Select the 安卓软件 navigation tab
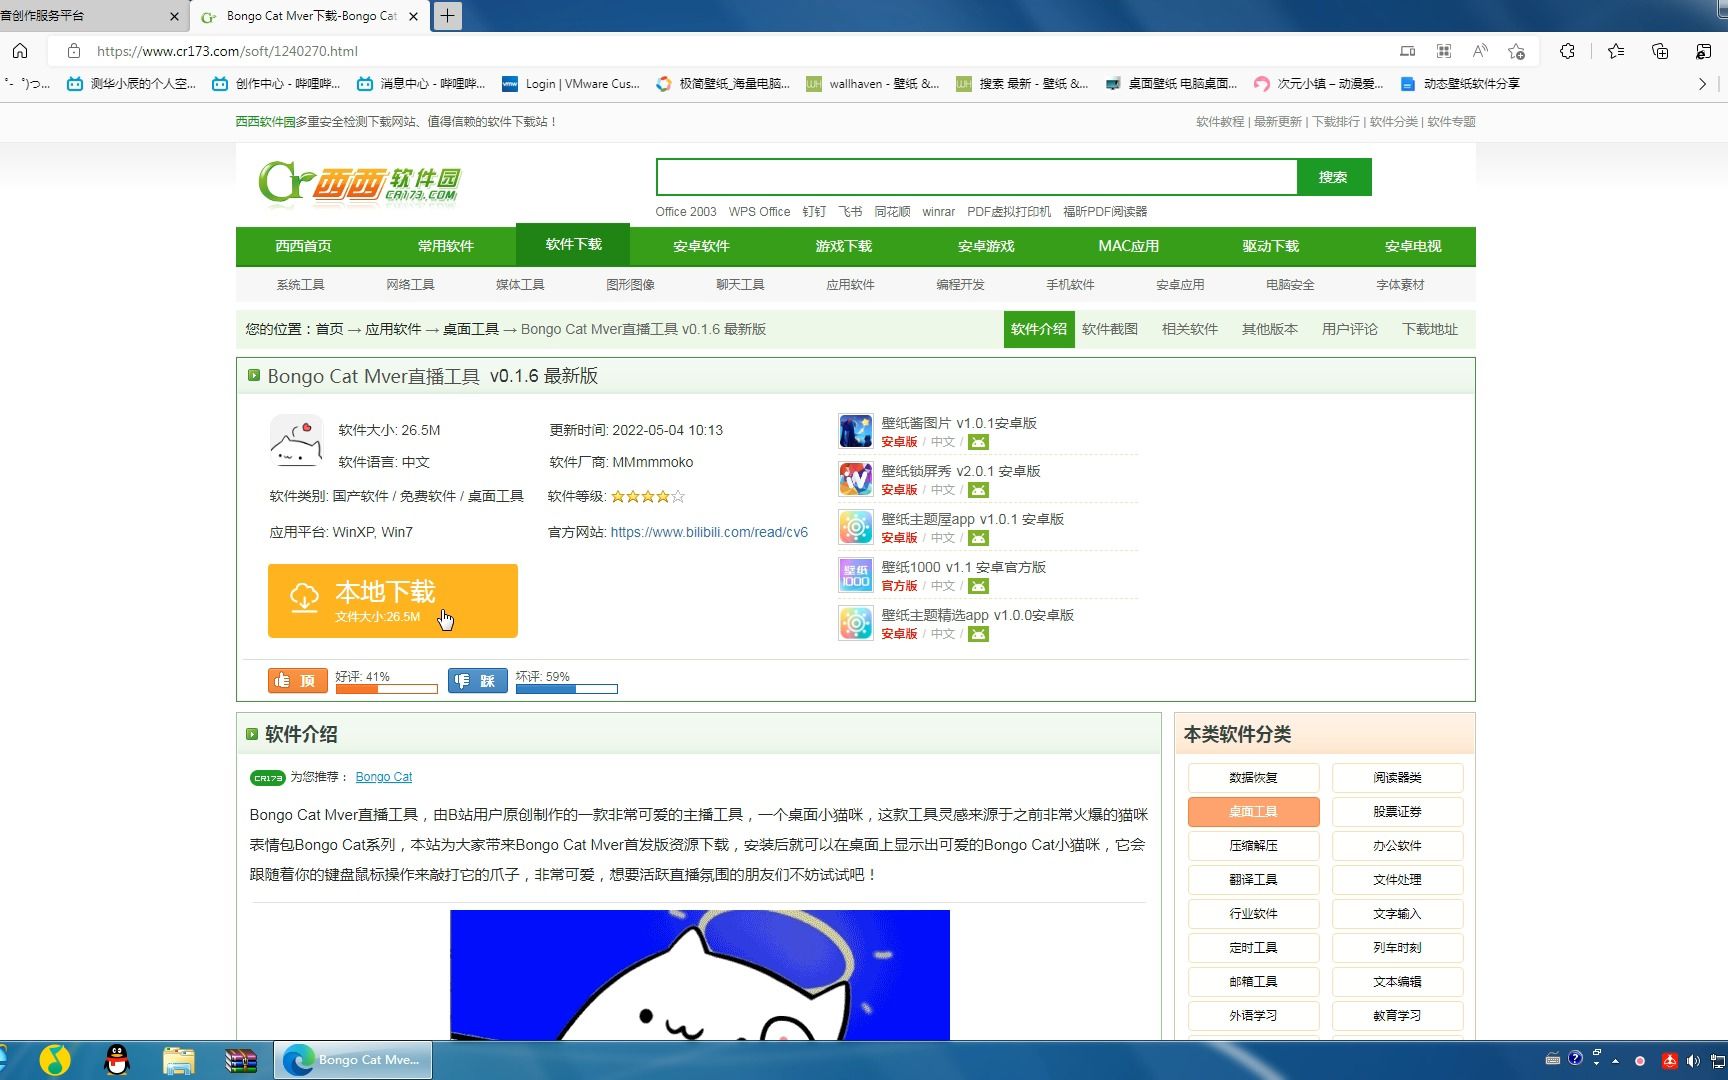 point(702,245)
